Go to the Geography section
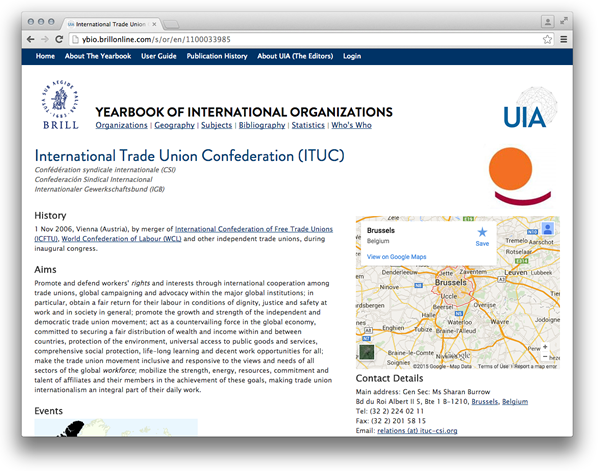This screenshot has width=600, height=471. pos(174,125)
